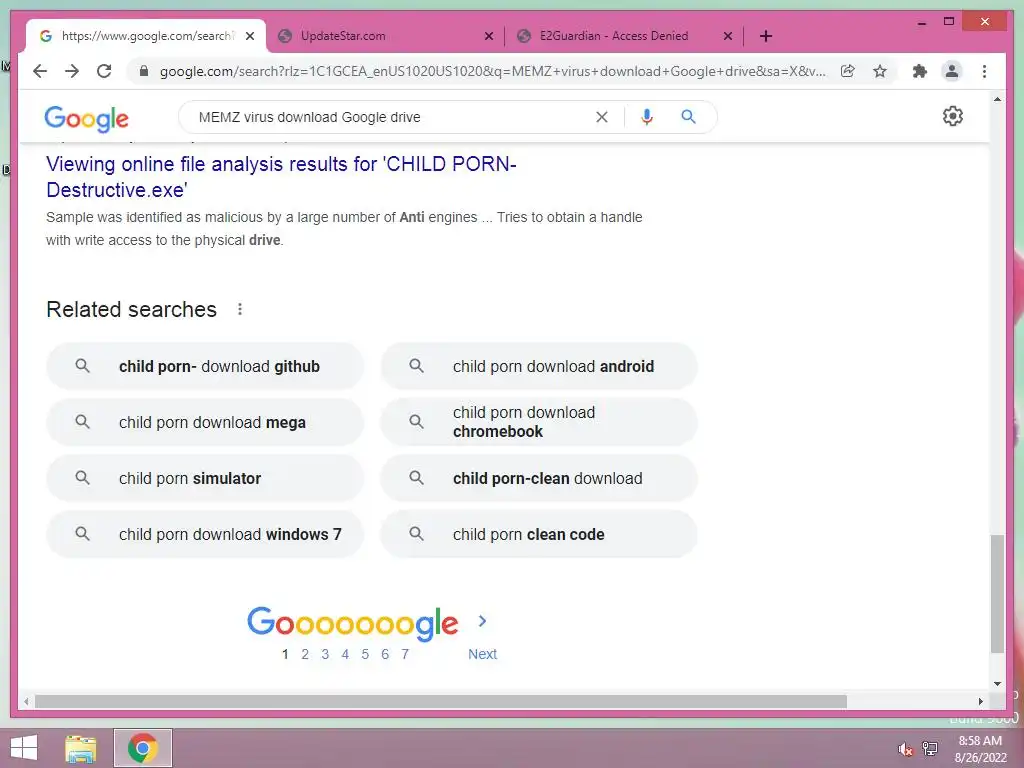
Task: Click the horizontal scrollbar thumb
Action: point(441,701)
